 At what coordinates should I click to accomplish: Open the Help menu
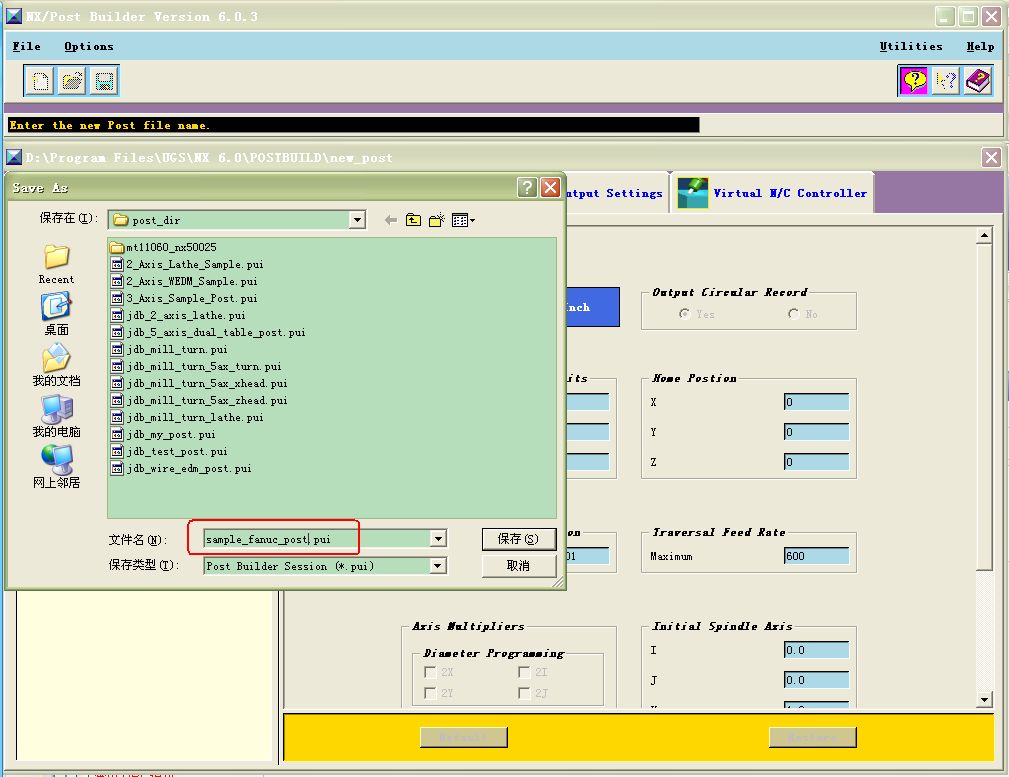(980, 46)
